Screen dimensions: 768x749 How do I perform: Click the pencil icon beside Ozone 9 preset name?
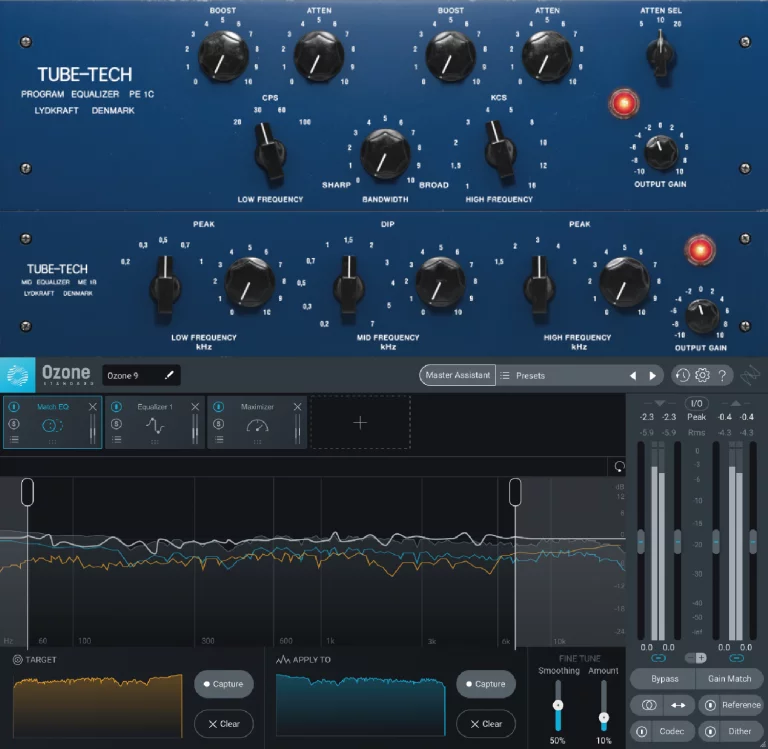pyautogui.click(x=169, y=375)
